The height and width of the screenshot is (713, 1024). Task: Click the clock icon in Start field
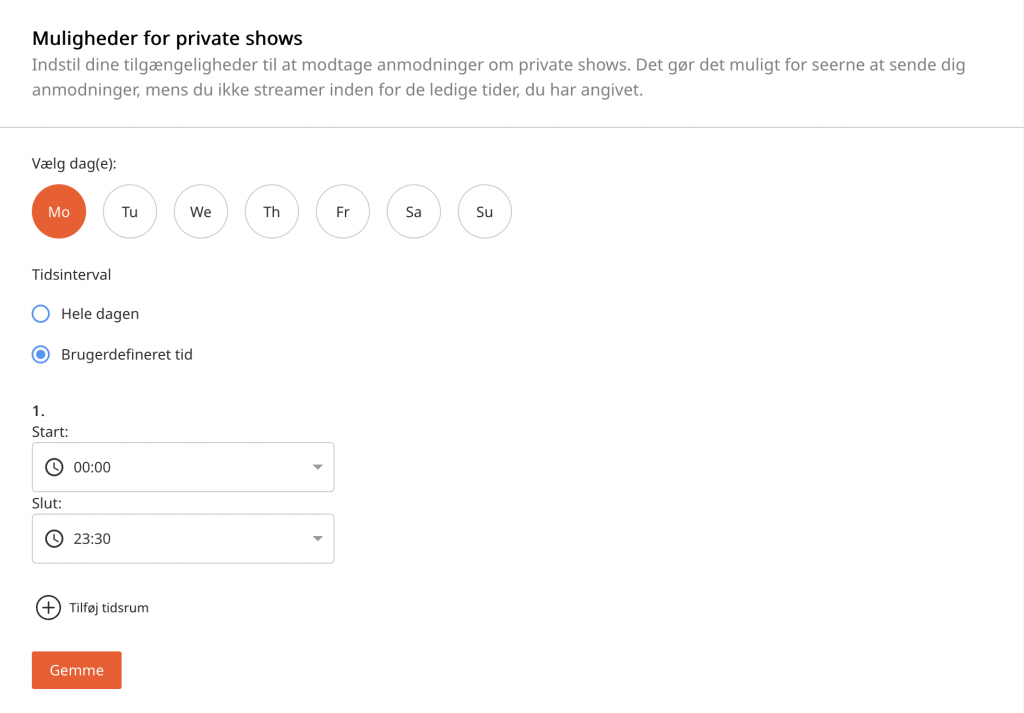pos(54,467)
